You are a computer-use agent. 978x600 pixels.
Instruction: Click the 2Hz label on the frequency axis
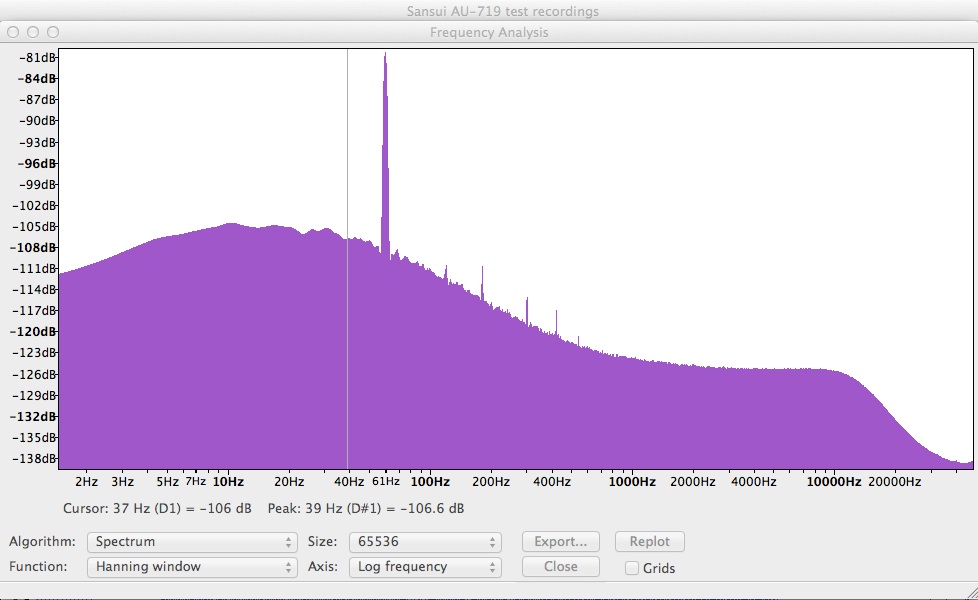[87, 481]
